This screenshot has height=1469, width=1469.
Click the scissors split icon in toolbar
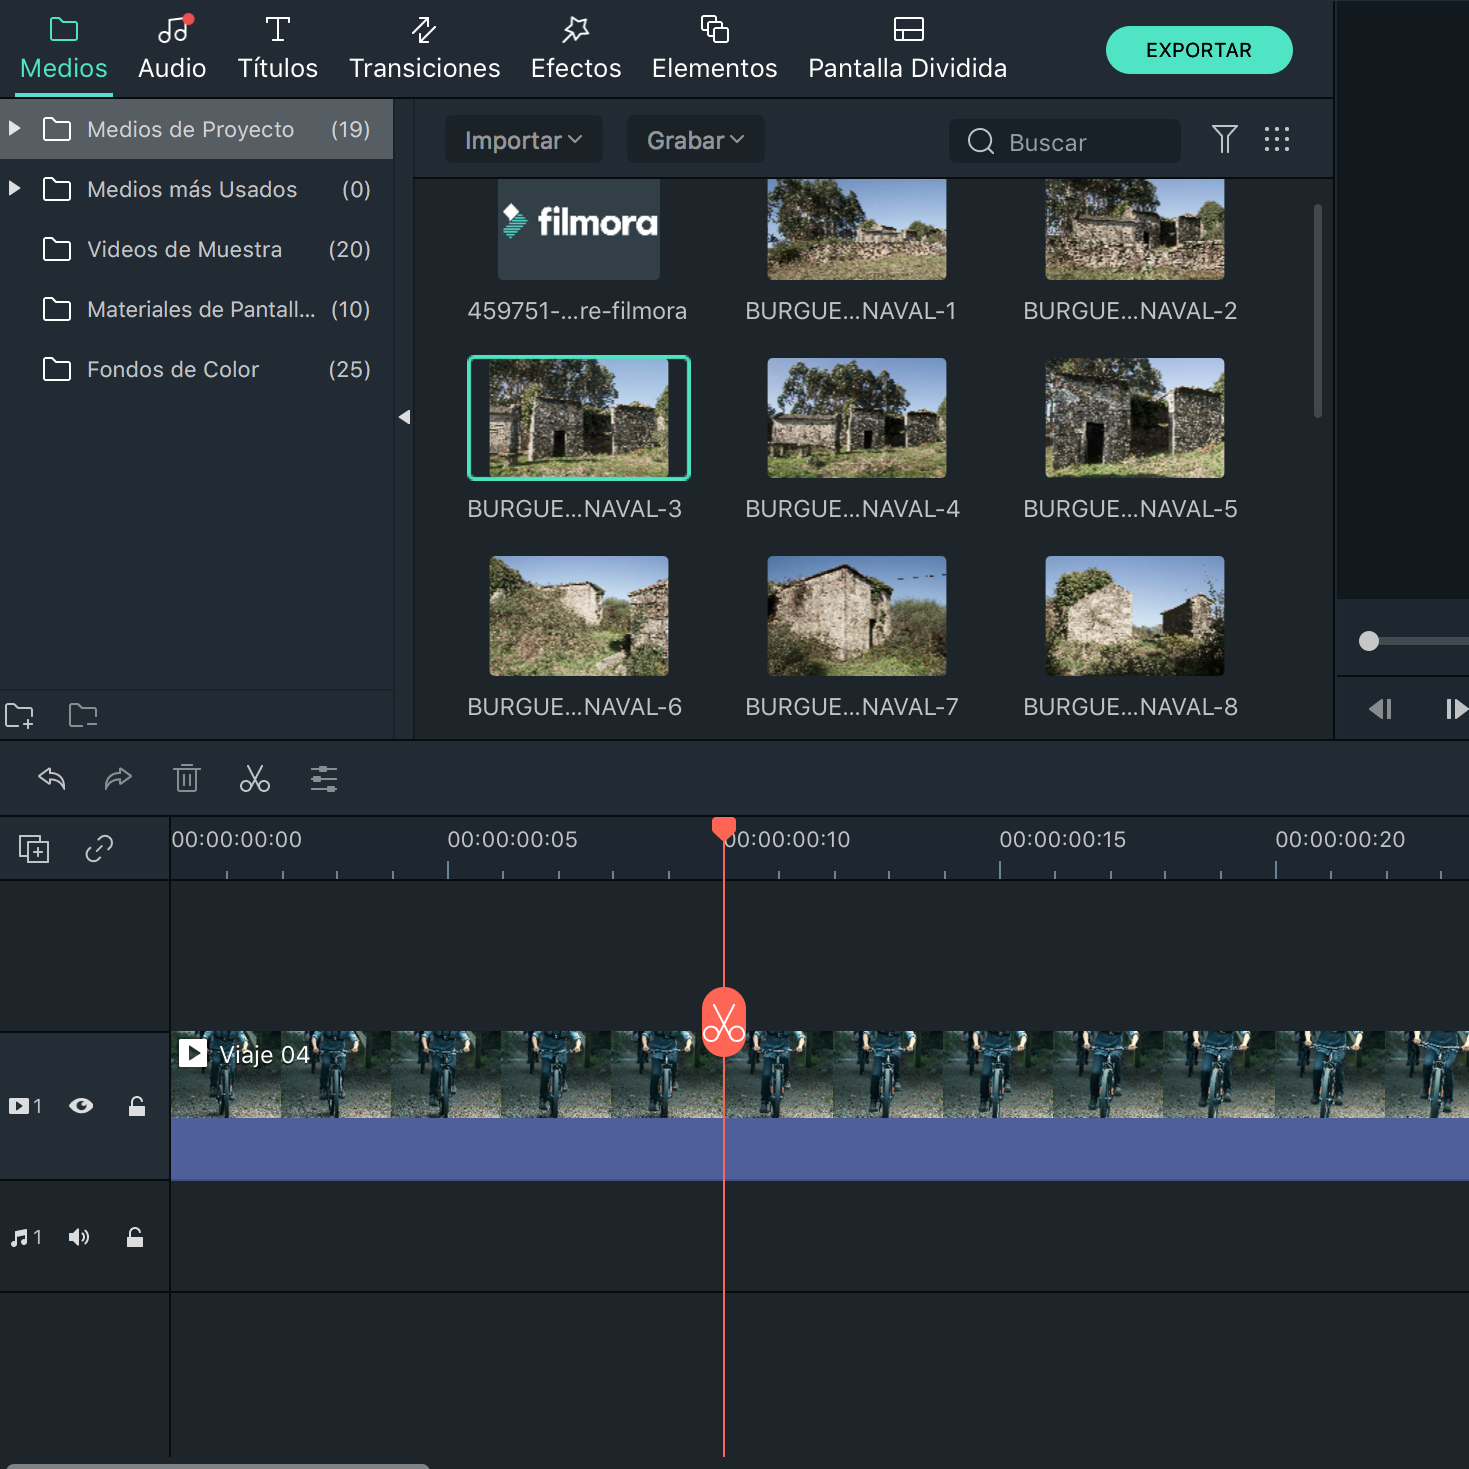click(255, 778)
